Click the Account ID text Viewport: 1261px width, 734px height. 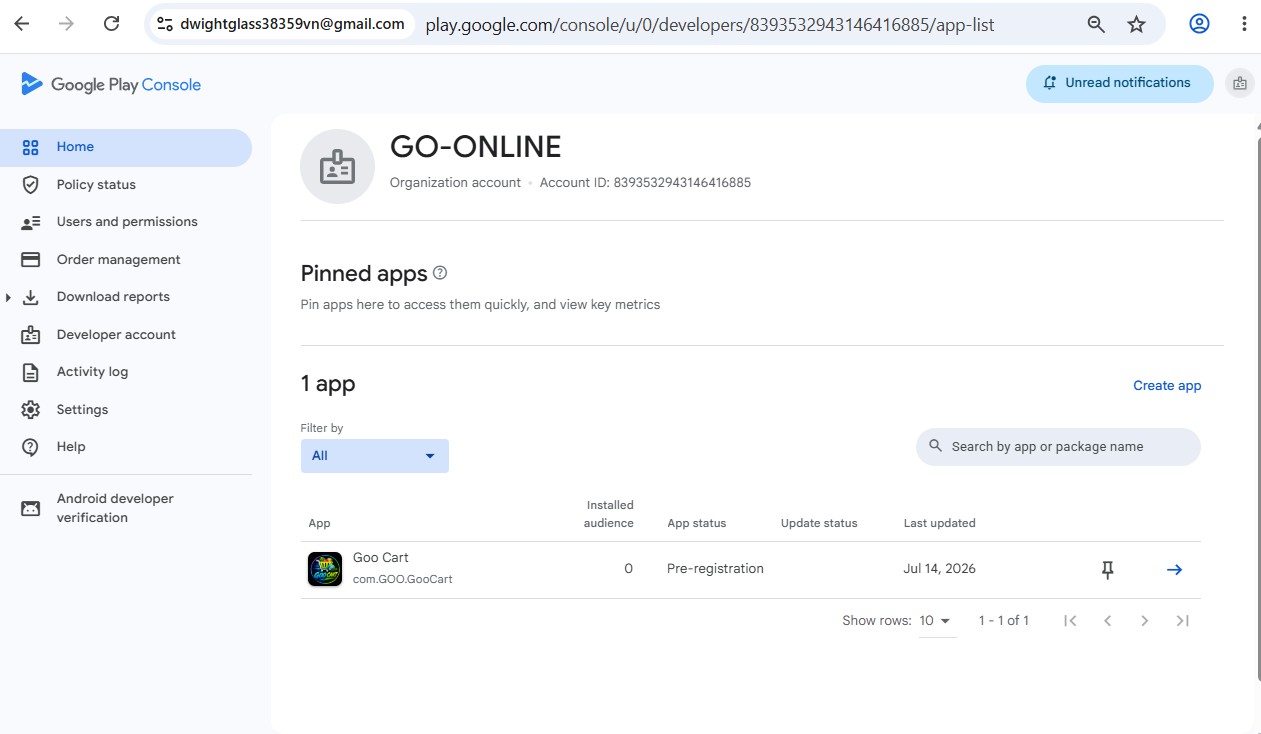(645, 183)
